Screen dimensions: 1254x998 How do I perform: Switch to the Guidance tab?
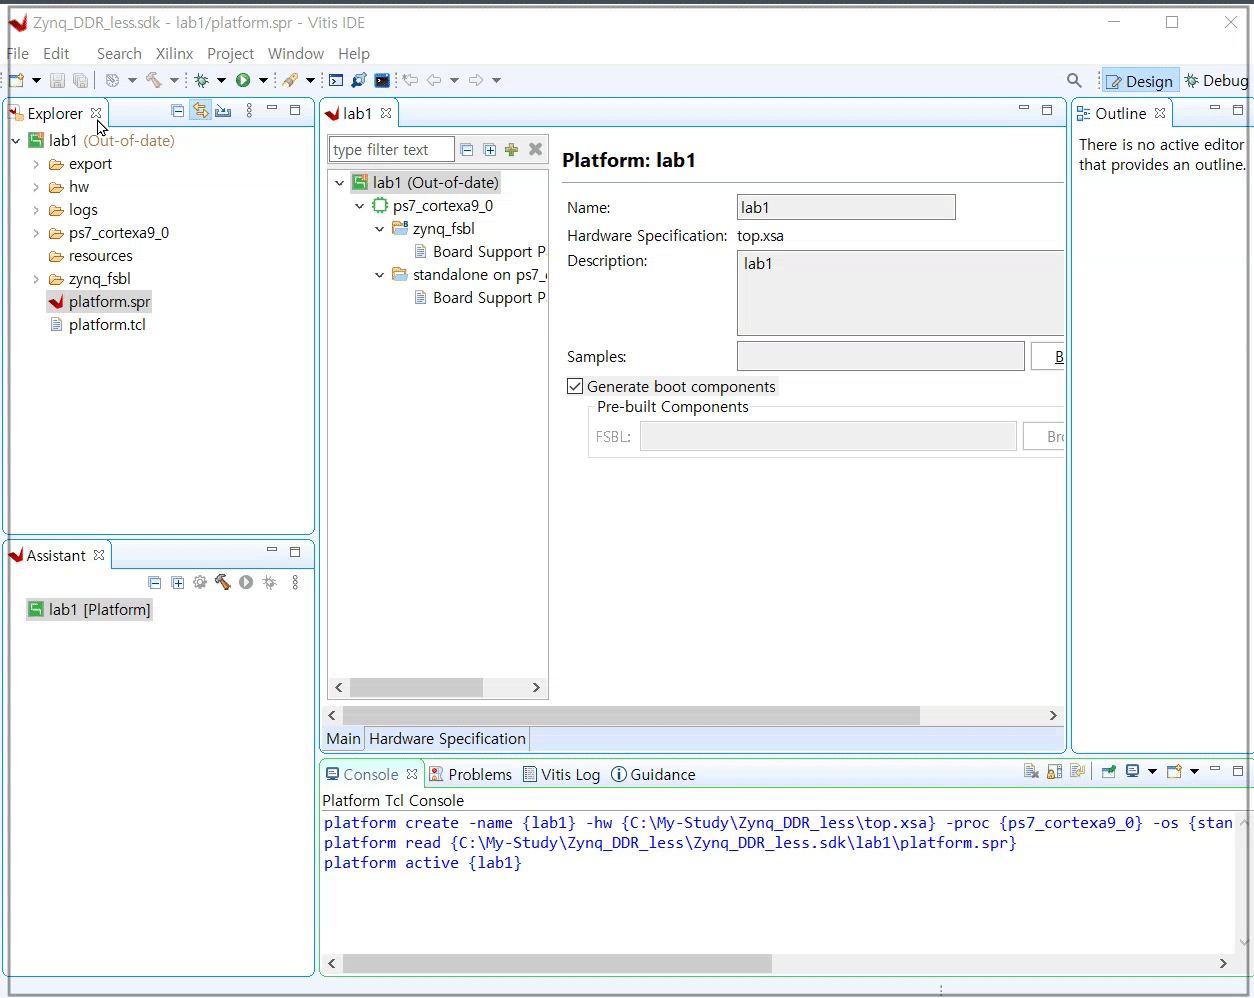tap(653, 774)
